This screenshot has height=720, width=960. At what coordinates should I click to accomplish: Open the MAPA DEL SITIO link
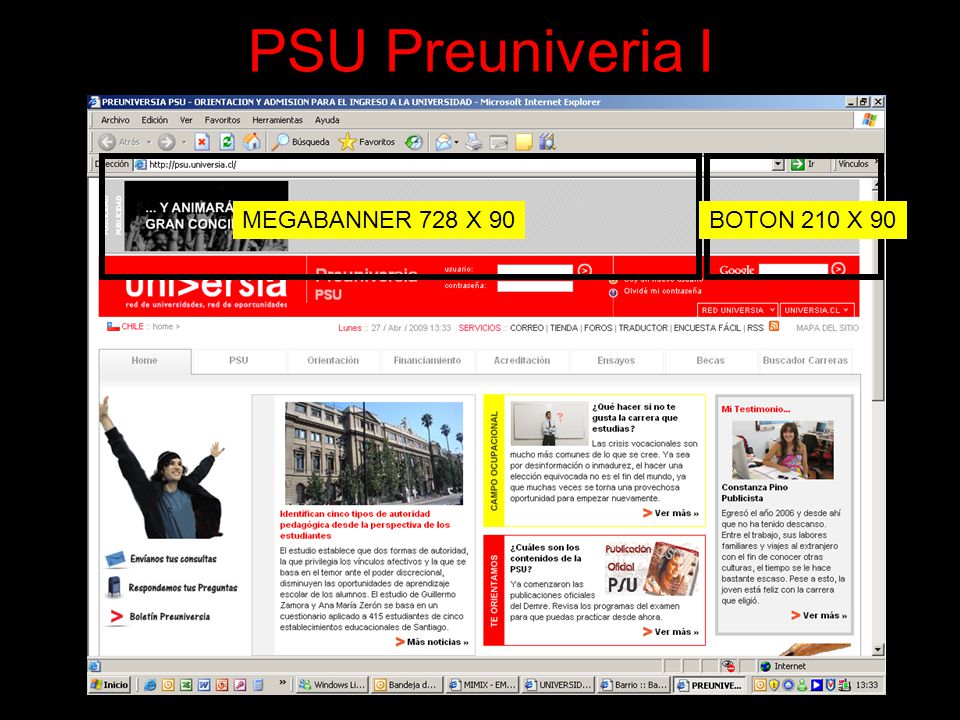point(827,328)
